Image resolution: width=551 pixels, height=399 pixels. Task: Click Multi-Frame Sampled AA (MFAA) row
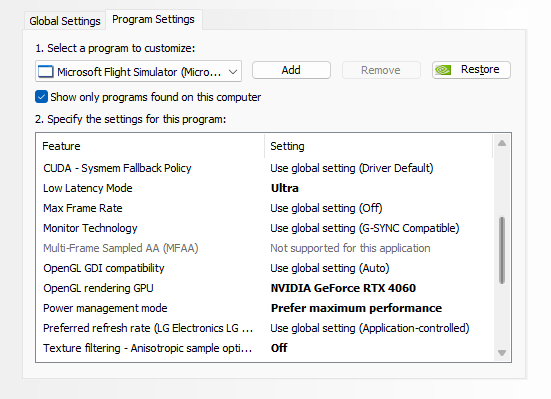[121, 248]
